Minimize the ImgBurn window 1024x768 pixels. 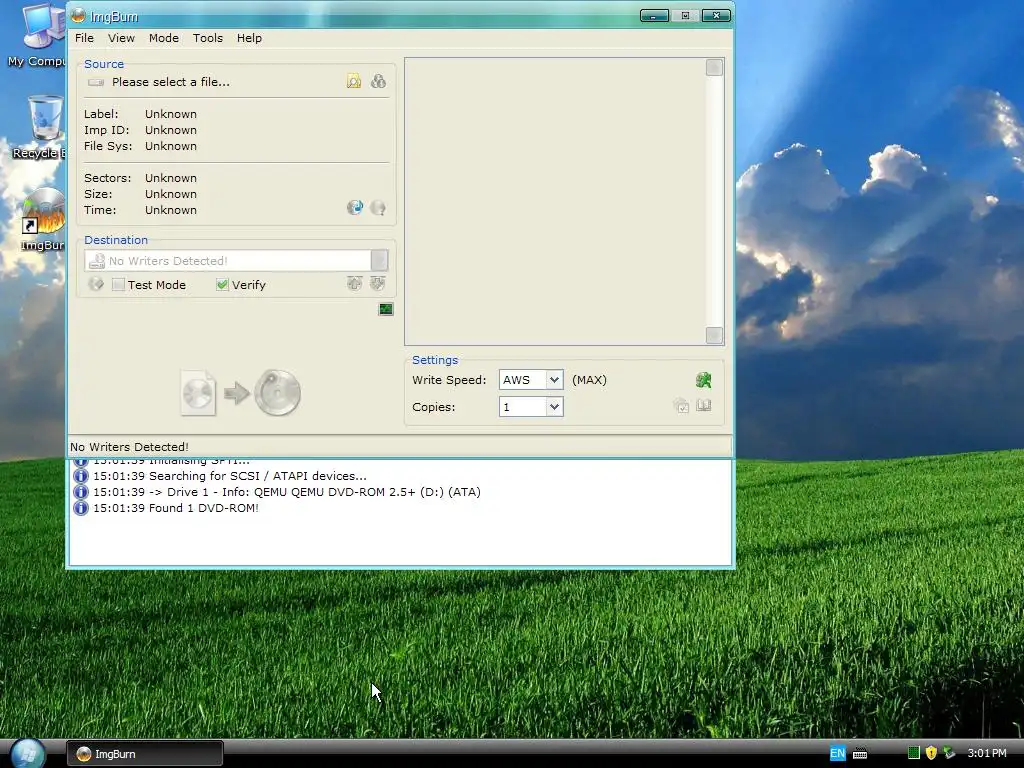coord(654,16)
